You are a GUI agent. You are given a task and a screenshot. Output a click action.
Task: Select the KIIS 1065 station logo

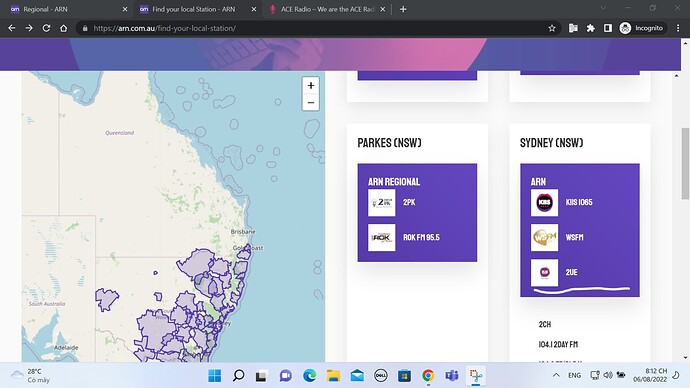pyautogui.click(x=544, y=202)
